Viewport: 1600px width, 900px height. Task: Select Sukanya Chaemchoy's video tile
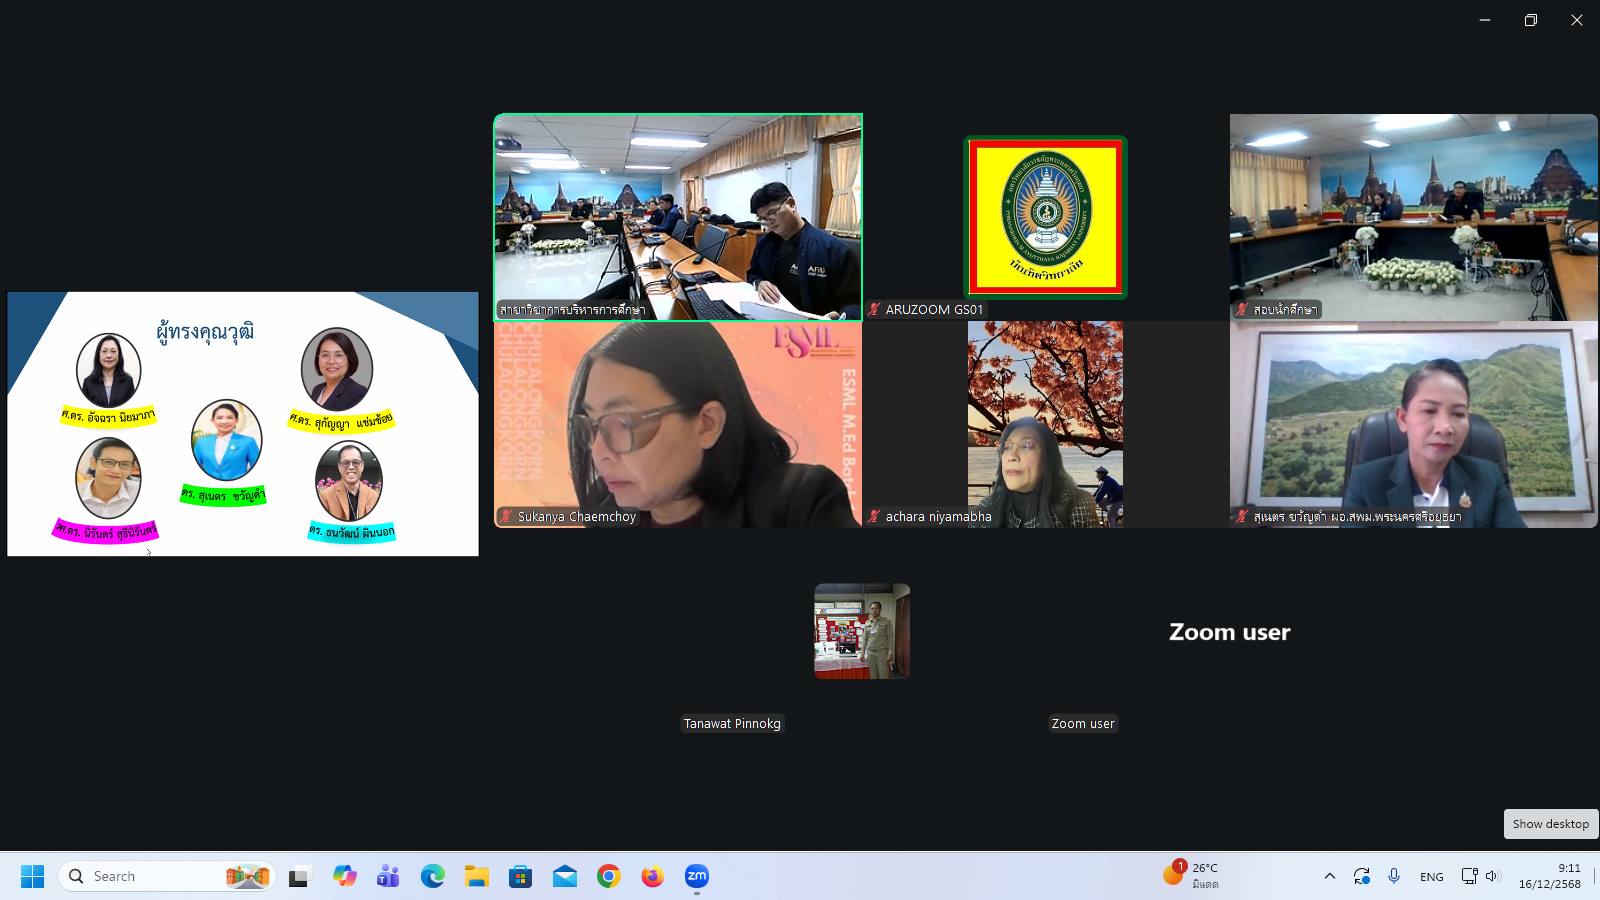tap(678, 424)
